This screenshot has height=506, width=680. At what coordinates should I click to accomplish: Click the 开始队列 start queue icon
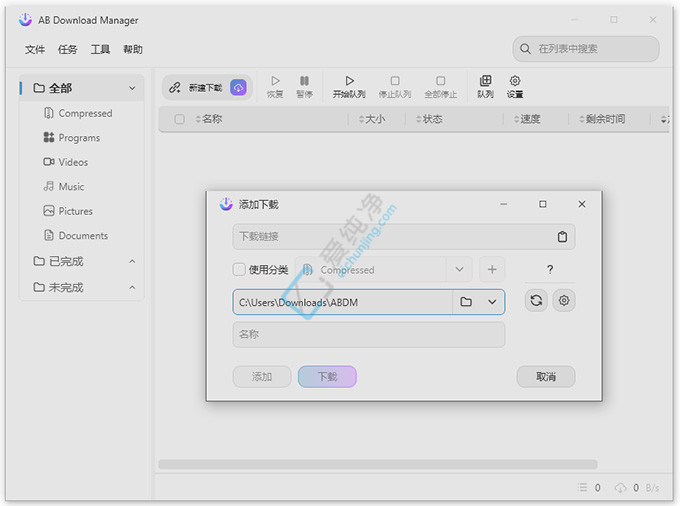click(x=349, y=87)
